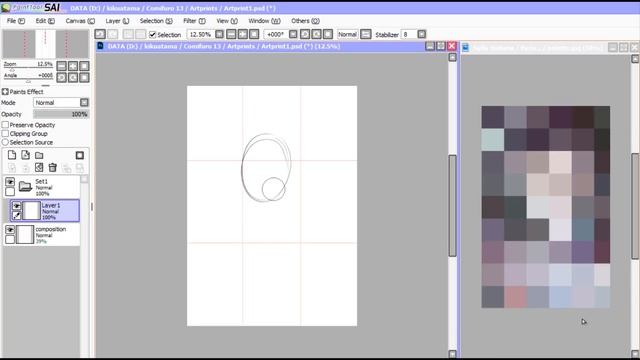Viewport: 640px width, 360px height.
Task: Hide the composition layer
Action: (x=10, y=229)
